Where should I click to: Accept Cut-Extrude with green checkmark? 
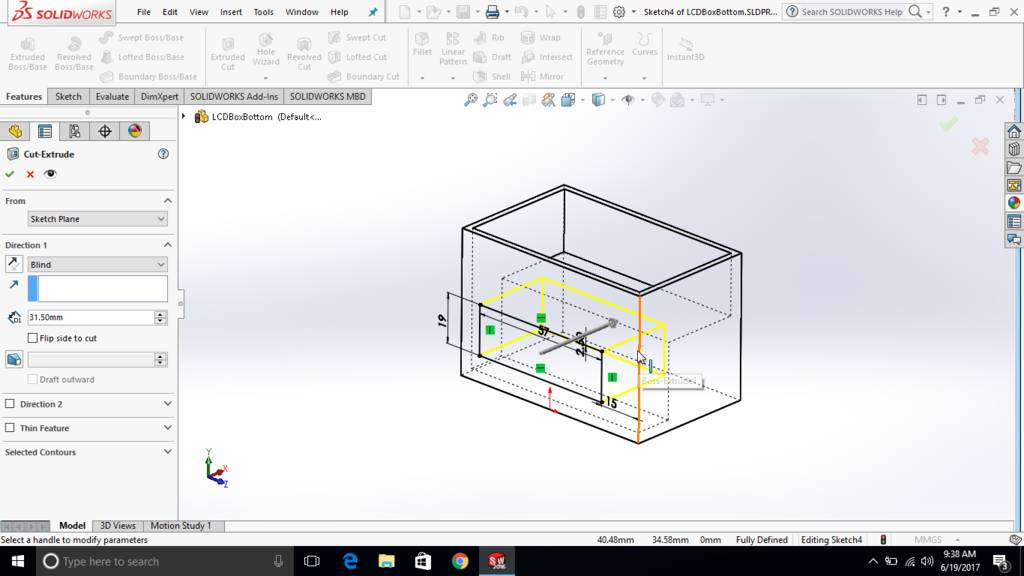tap(10, 174)
